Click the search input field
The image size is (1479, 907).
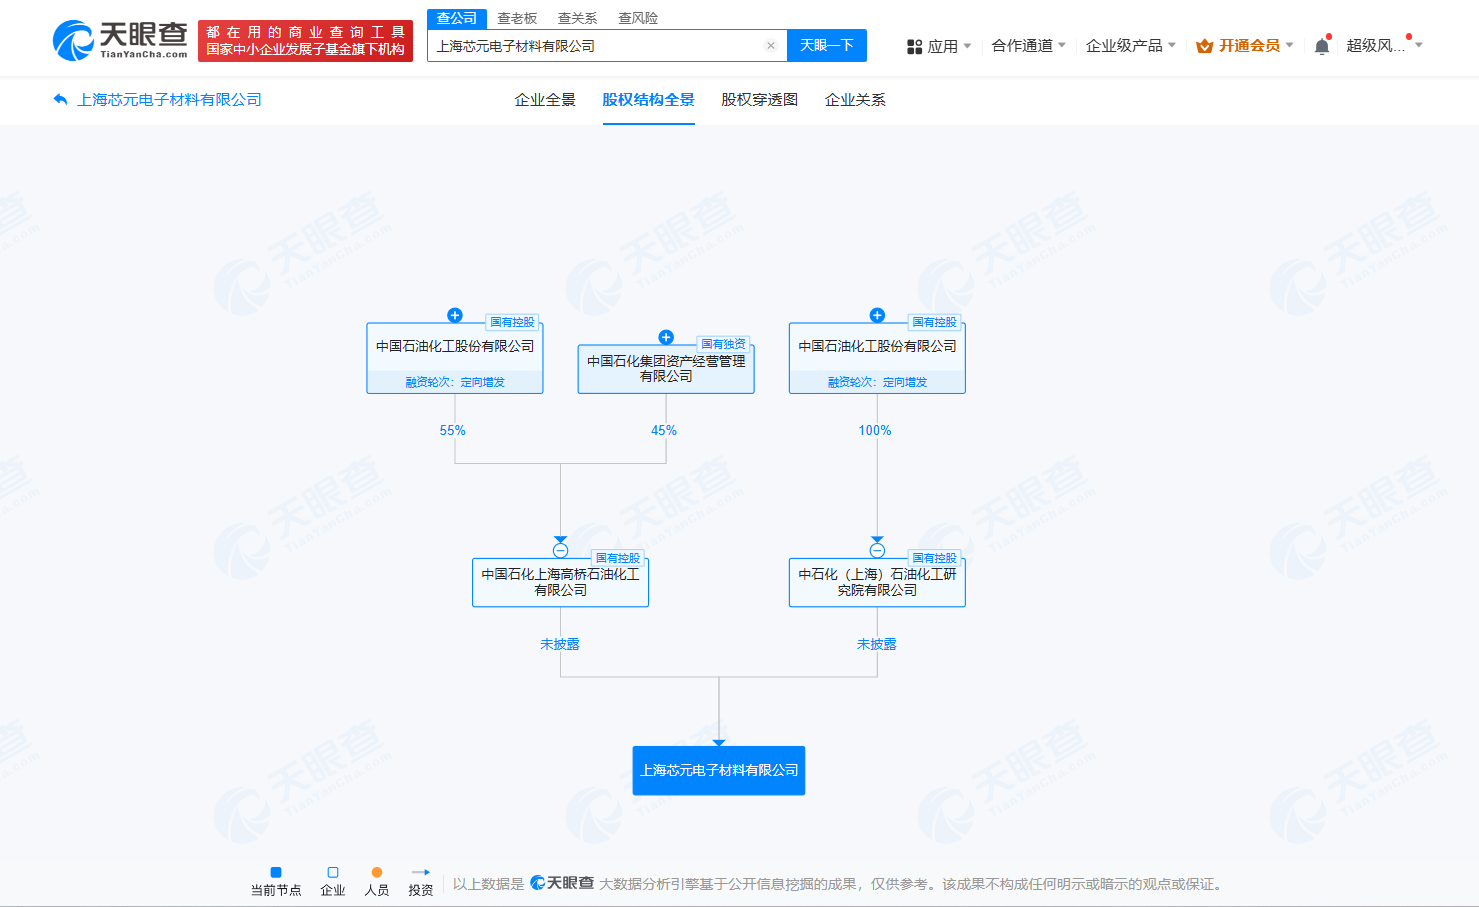tap(597, 46)
